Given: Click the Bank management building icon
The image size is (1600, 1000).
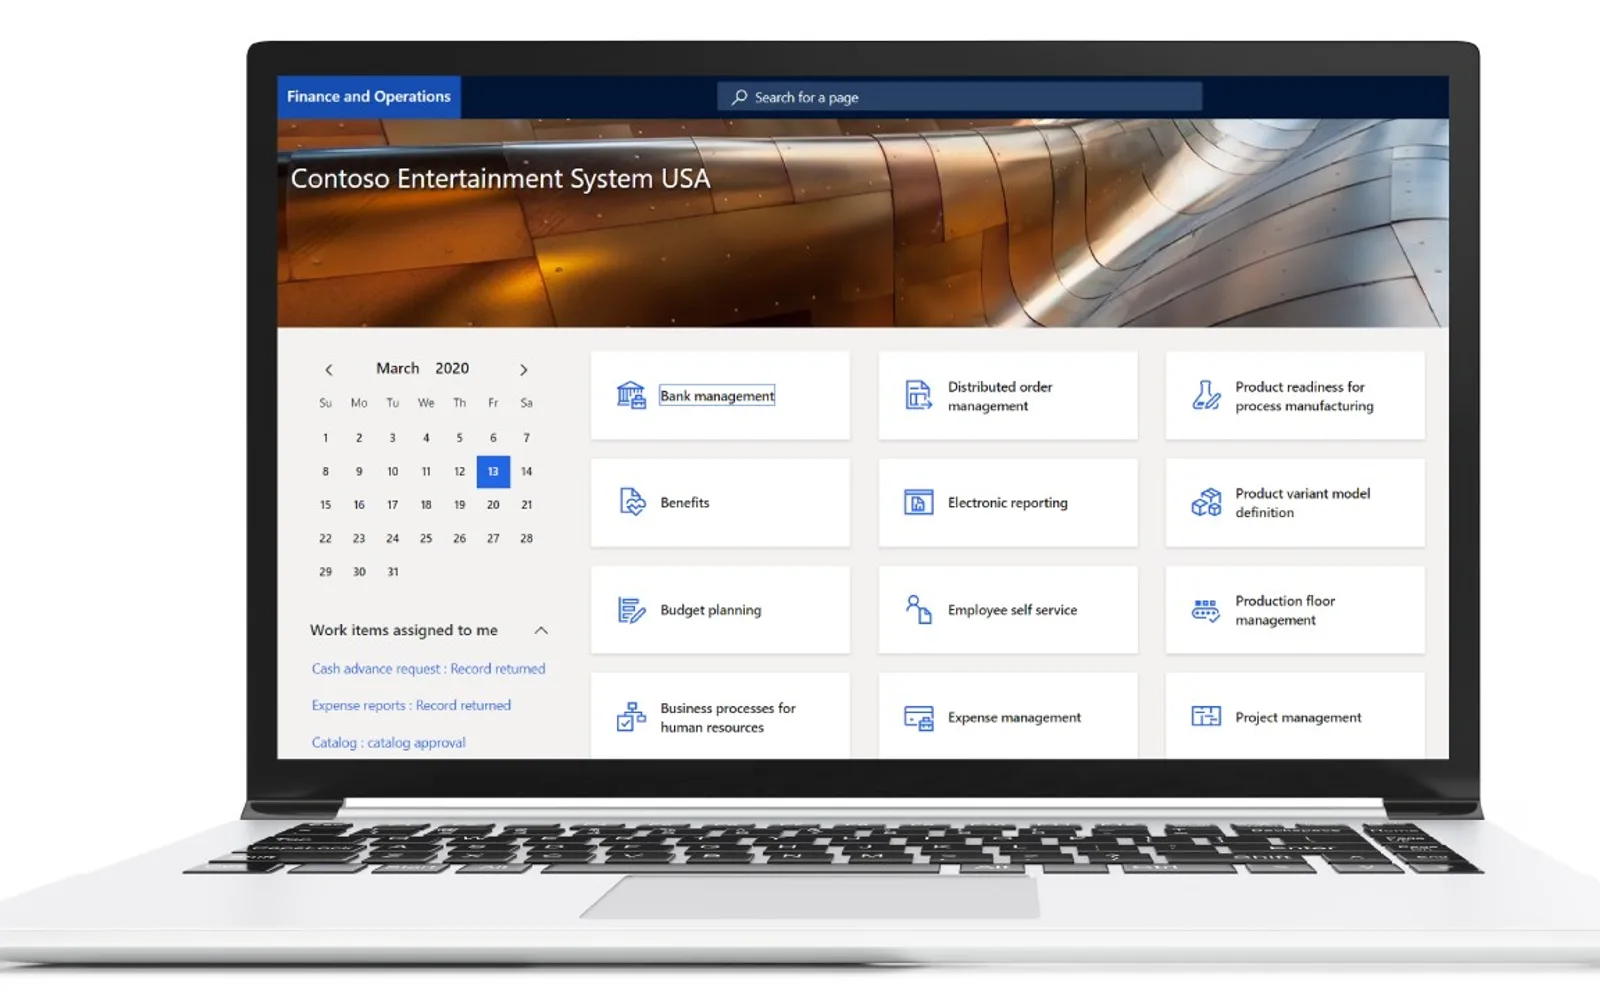Looking at the screenshot, I should click(x=631, y=395).
